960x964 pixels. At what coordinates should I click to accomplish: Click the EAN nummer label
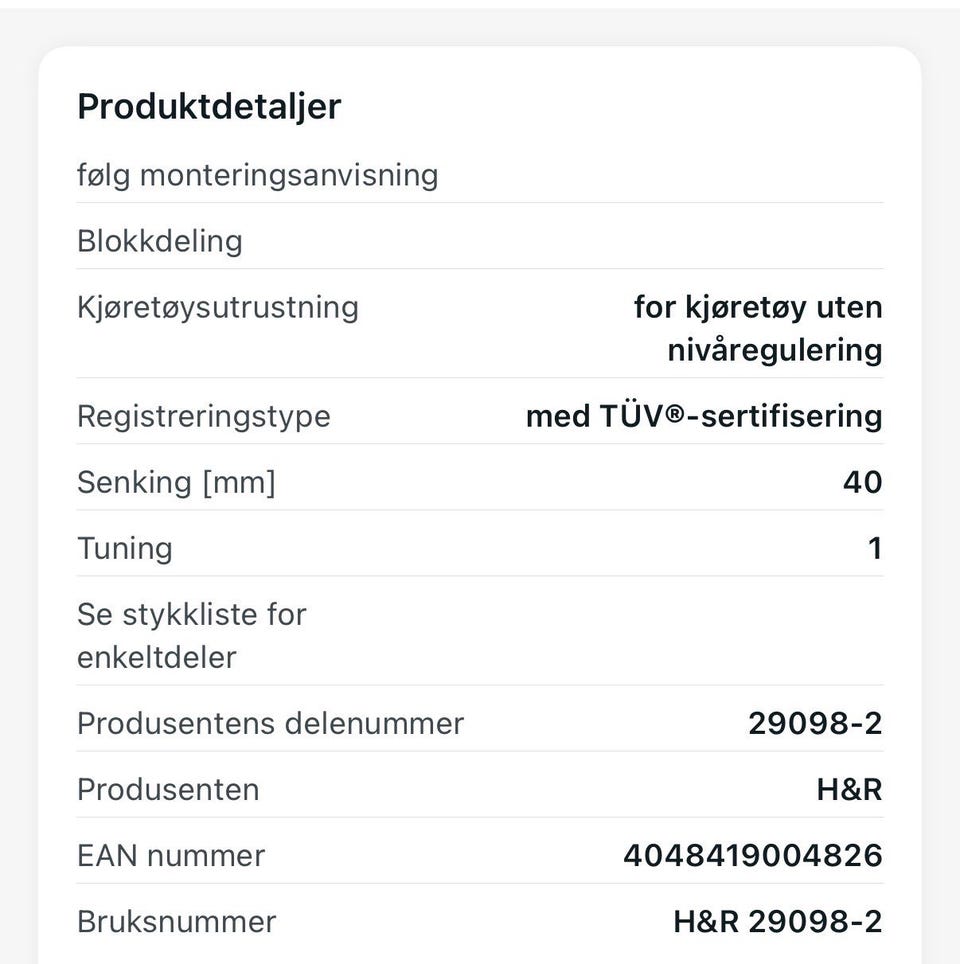tap(172, 856)
